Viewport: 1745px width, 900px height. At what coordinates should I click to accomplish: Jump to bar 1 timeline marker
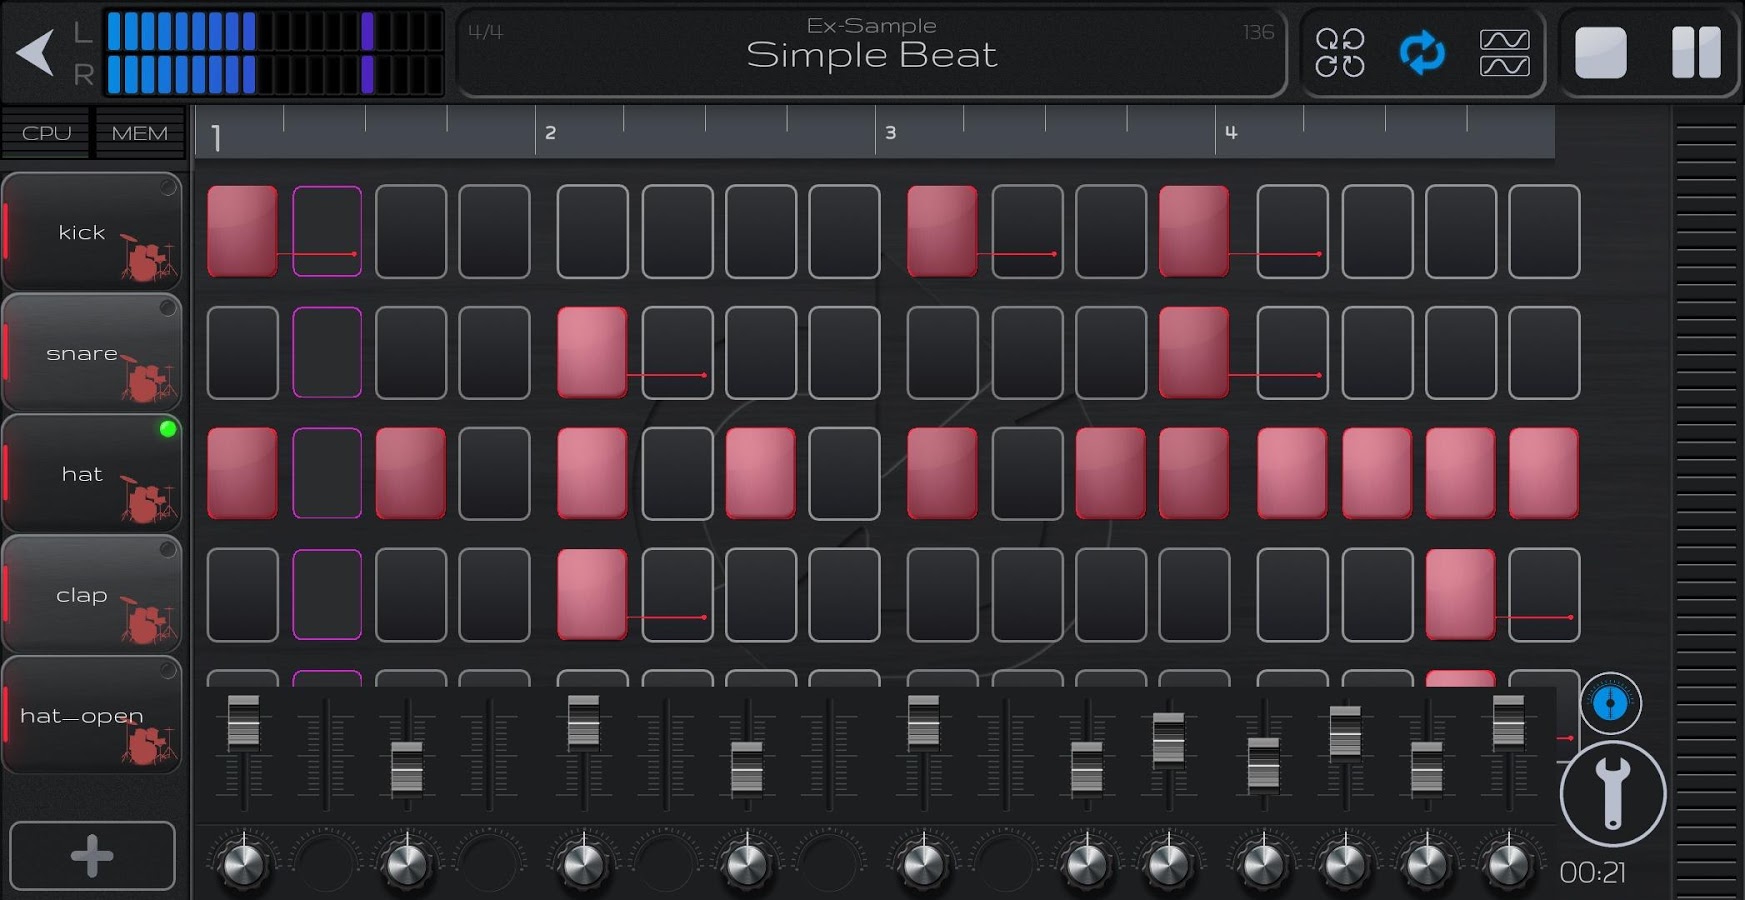click(x=216, y=137)
